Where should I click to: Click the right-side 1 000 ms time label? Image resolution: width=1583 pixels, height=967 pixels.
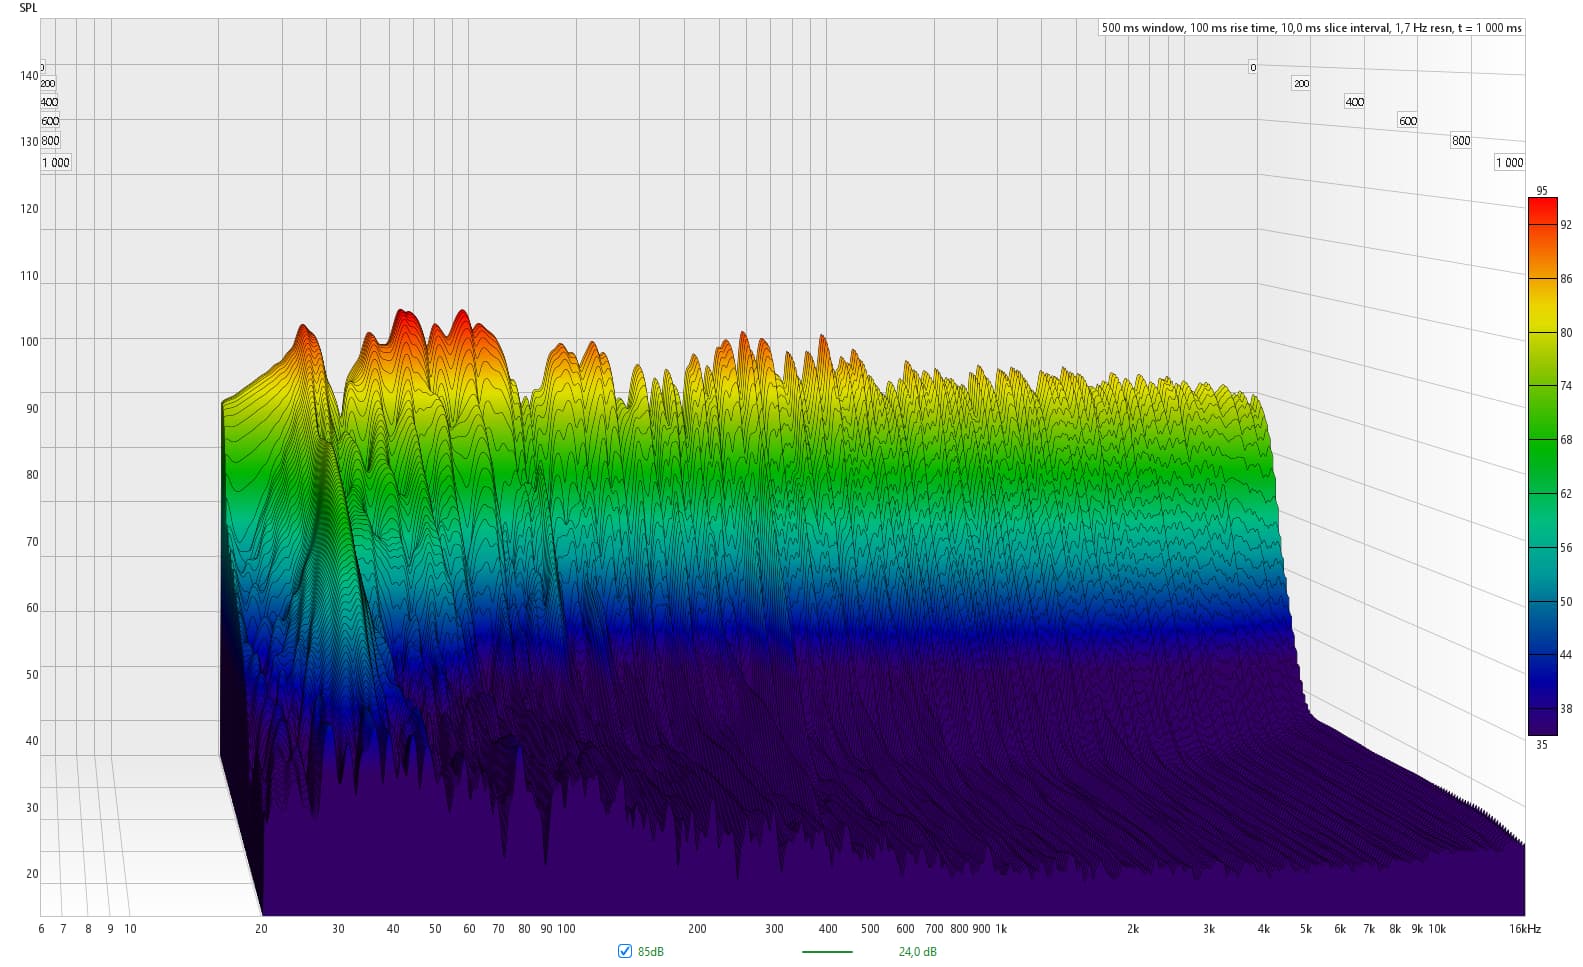pos(1509,162)
